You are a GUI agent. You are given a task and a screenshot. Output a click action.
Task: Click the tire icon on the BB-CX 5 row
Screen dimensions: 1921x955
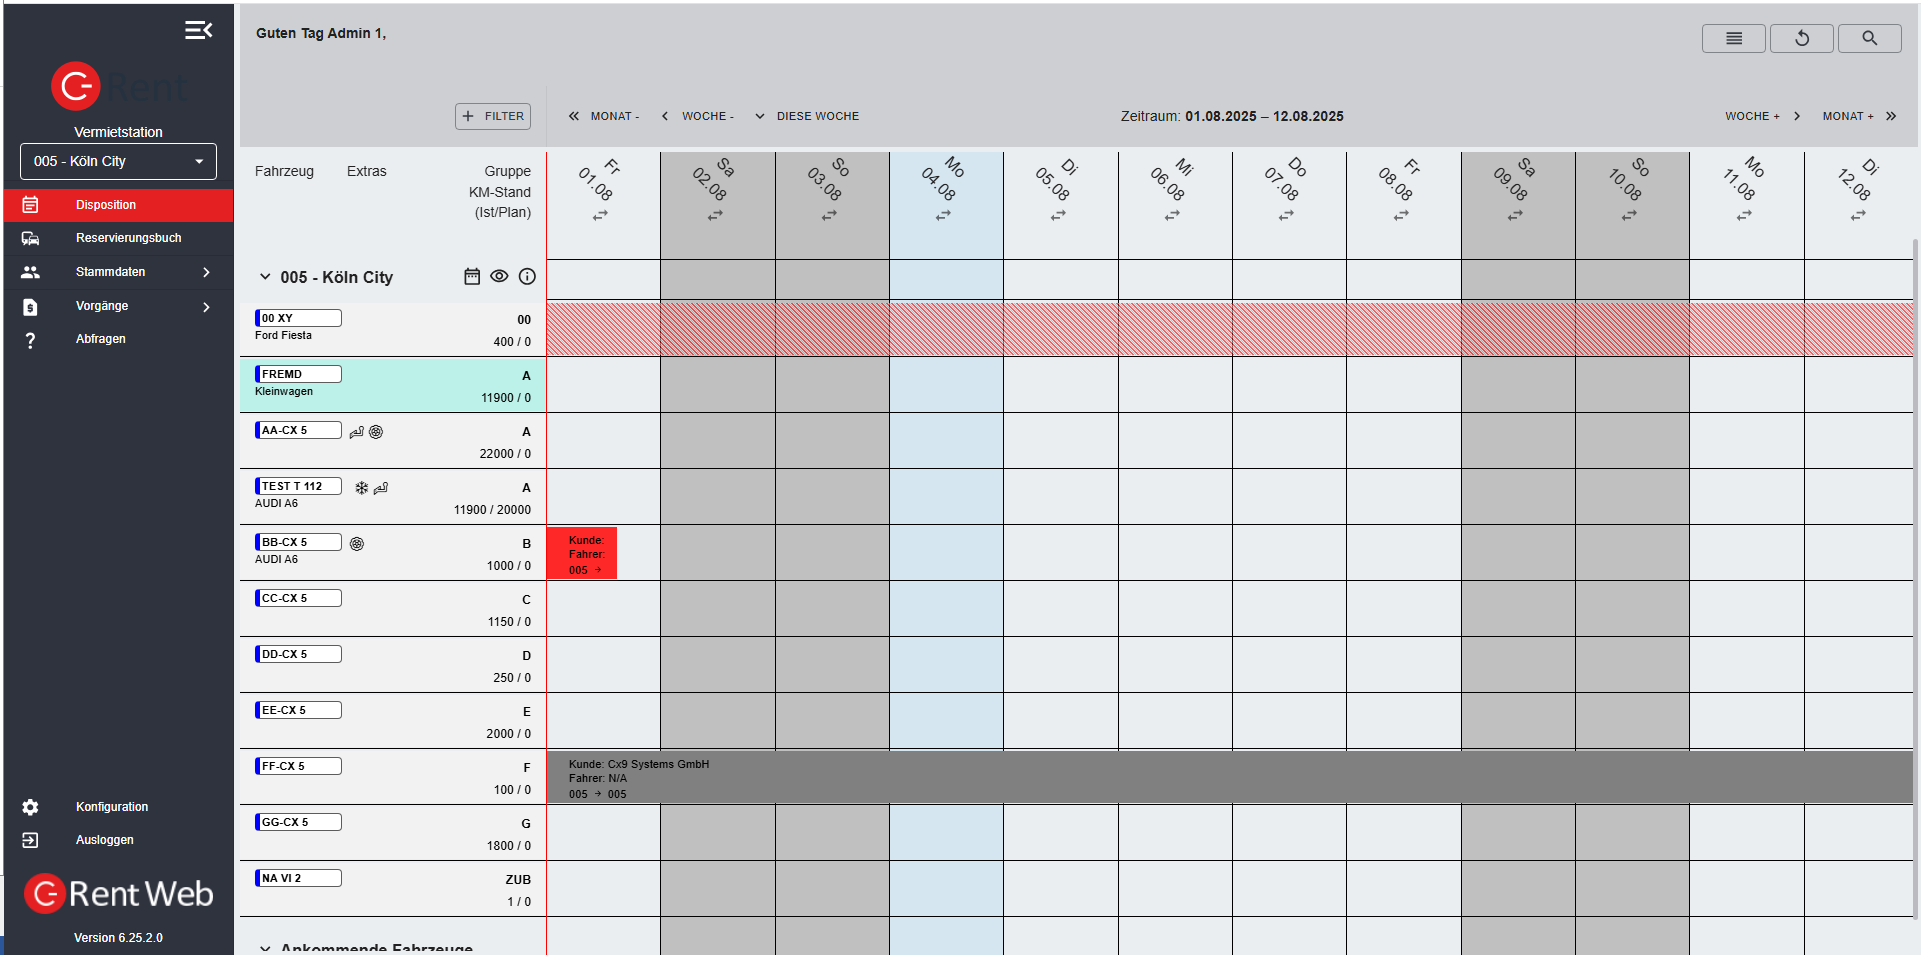tap(357, 544)
